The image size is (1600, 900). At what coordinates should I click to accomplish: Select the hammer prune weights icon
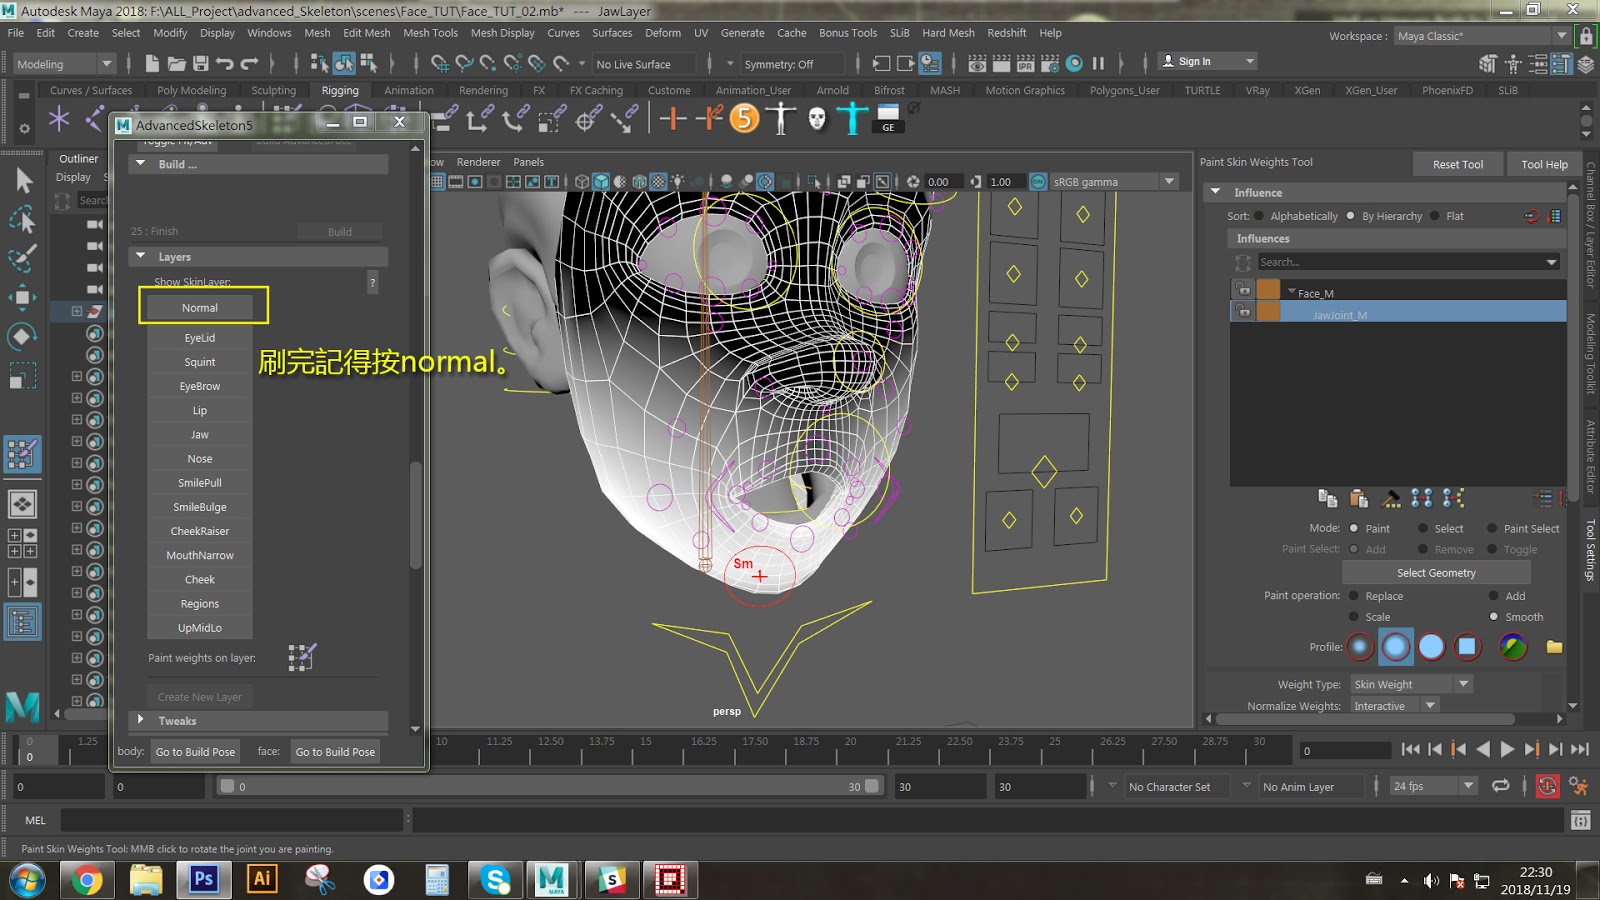coord(1390,498)
